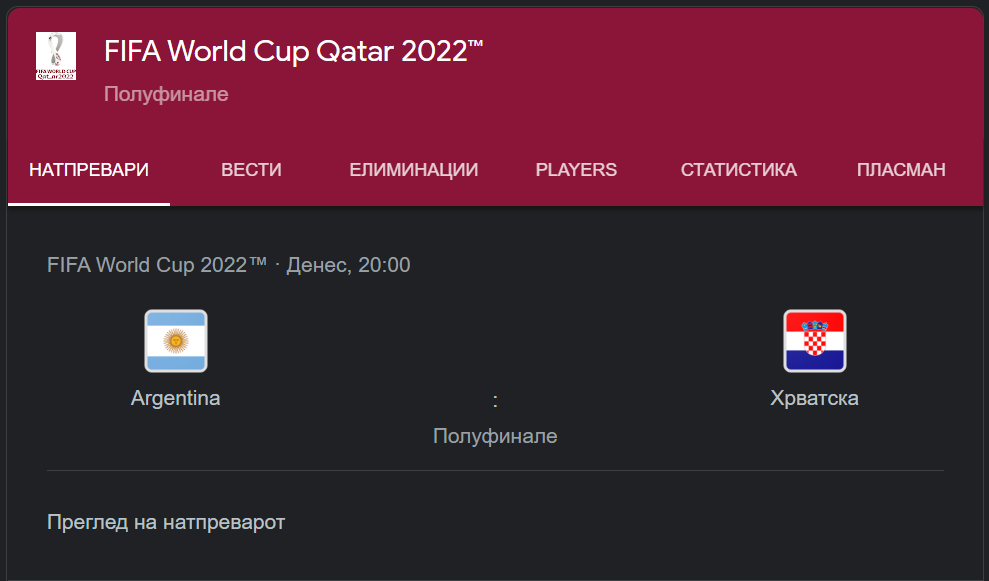Go to the PLAYERS tab

pyautogui.click(x=576, y=170)
